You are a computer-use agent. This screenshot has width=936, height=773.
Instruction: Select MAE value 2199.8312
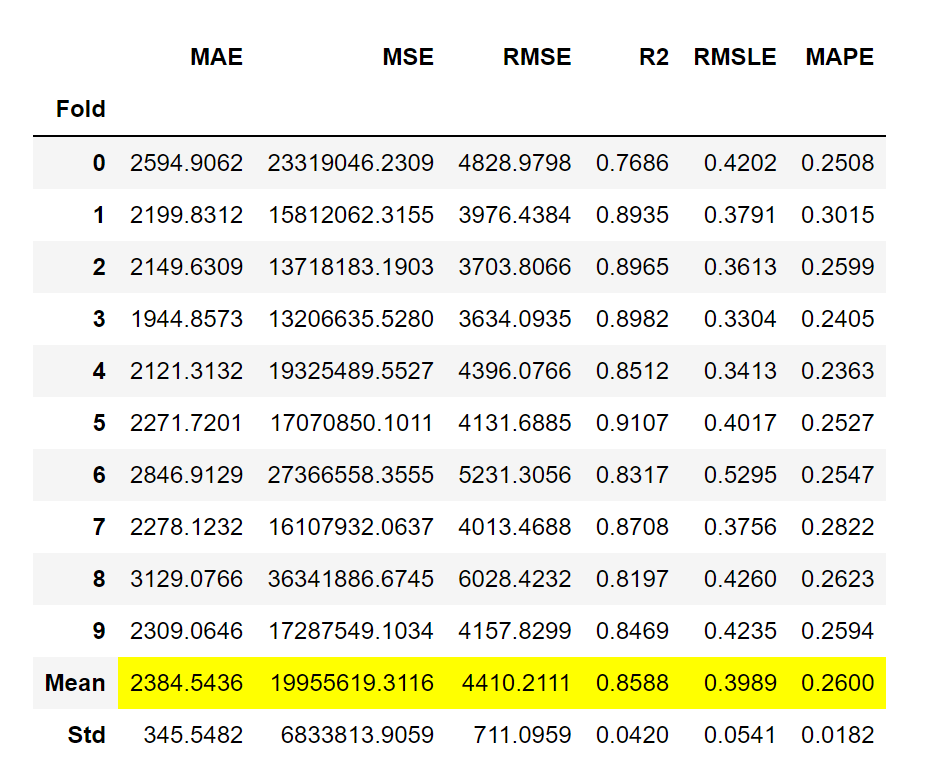[186, 215]
